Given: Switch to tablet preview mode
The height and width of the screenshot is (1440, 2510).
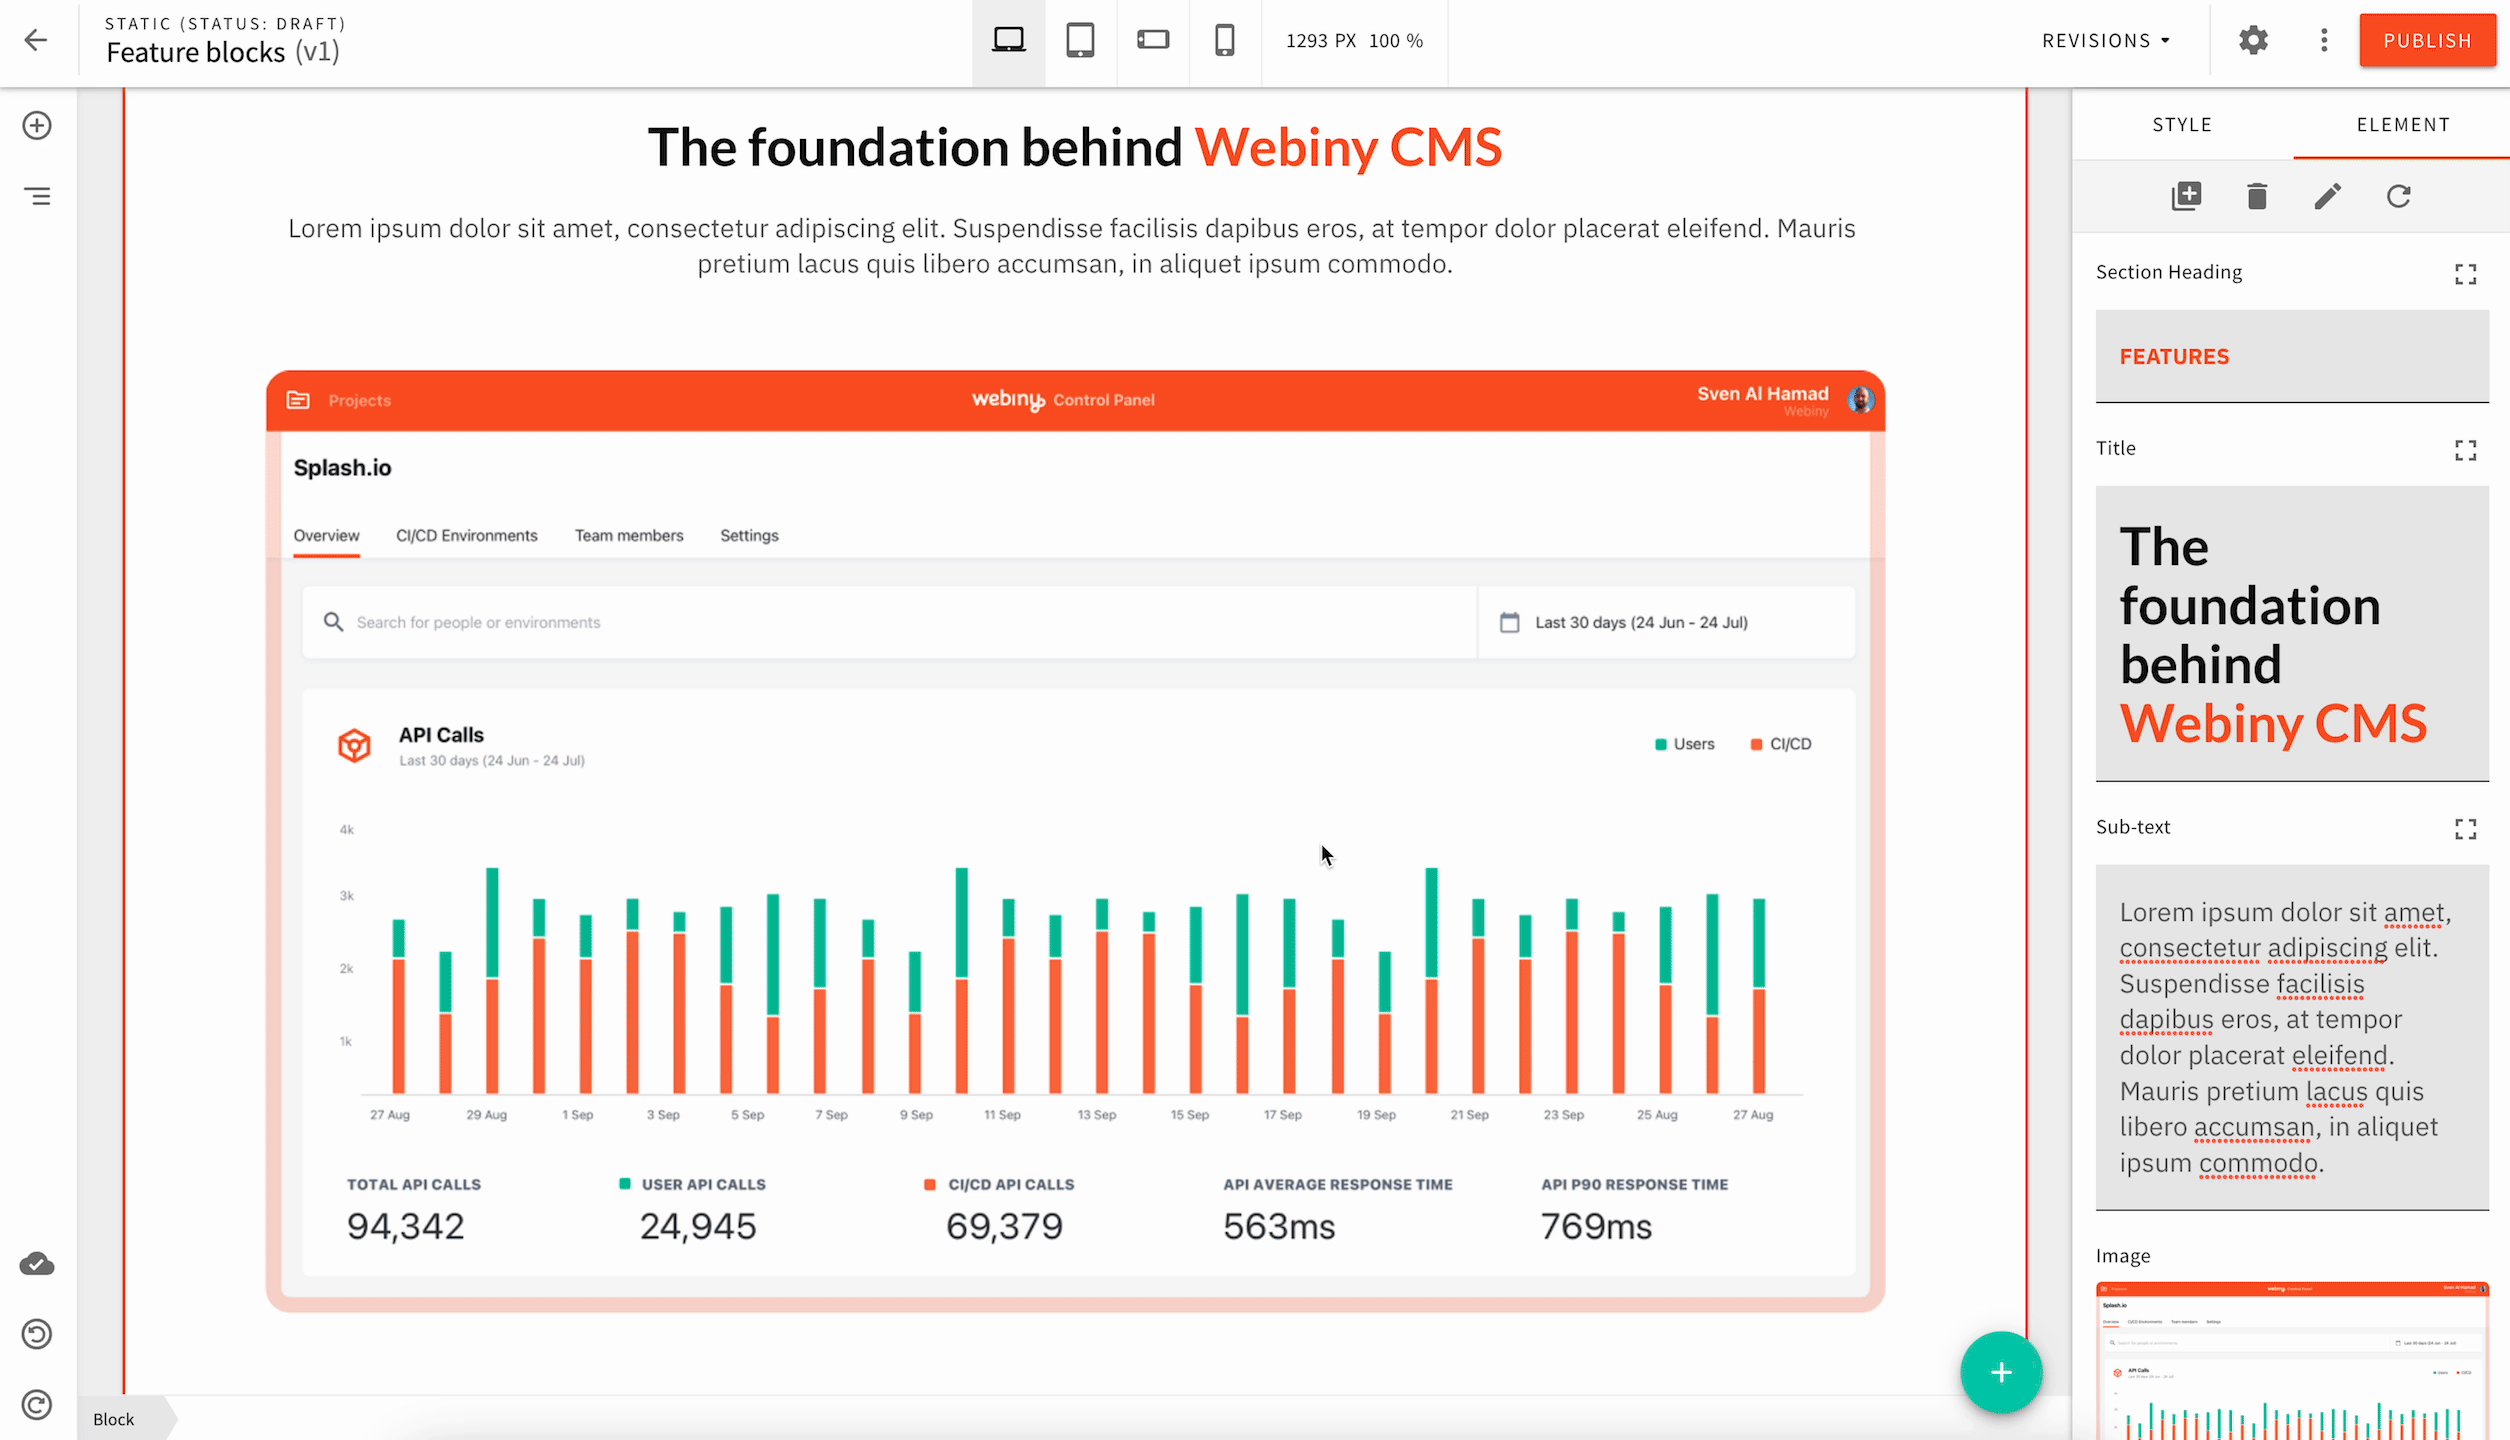Looking at the screenshot, I should pyautogui.click(x=1080, y=40).
